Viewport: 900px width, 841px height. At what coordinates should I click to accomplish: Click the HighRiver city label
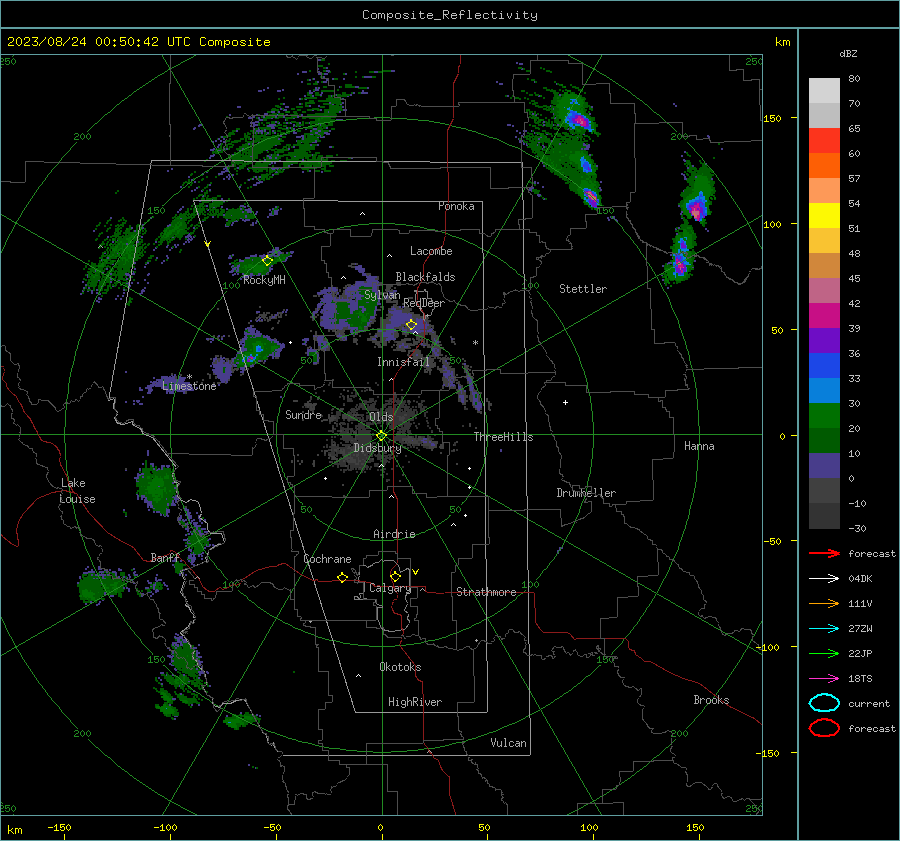415,702
